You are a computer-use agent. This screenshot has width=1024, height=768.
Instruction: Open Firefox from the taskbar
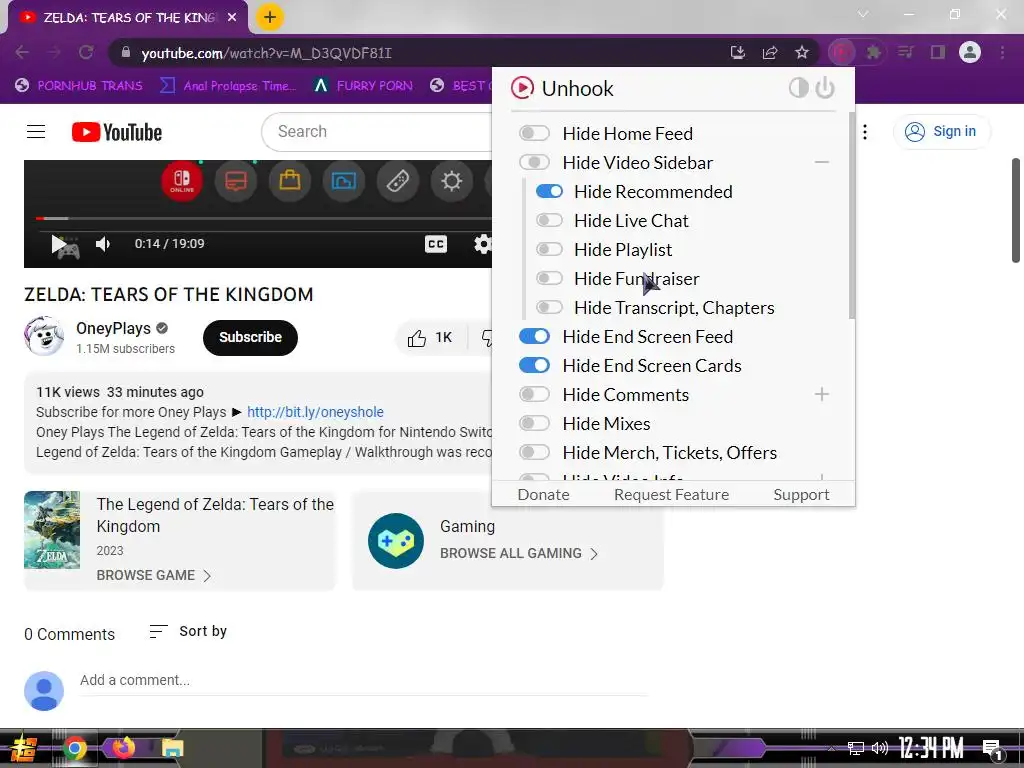coord(123,748)
